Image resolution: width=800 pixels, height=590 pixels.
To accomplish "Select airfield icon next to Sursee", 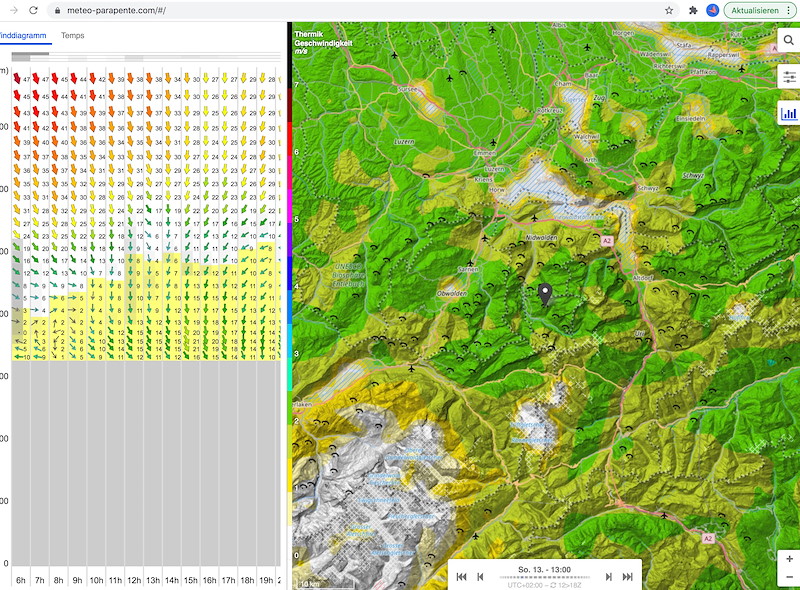I will pyautogui.click(x=449, y=78).
